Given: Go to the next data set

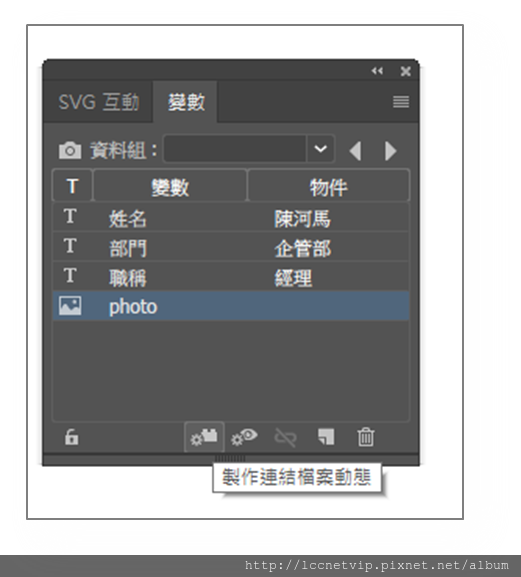Looking at the screenshot, I should [x=390, y=151].
